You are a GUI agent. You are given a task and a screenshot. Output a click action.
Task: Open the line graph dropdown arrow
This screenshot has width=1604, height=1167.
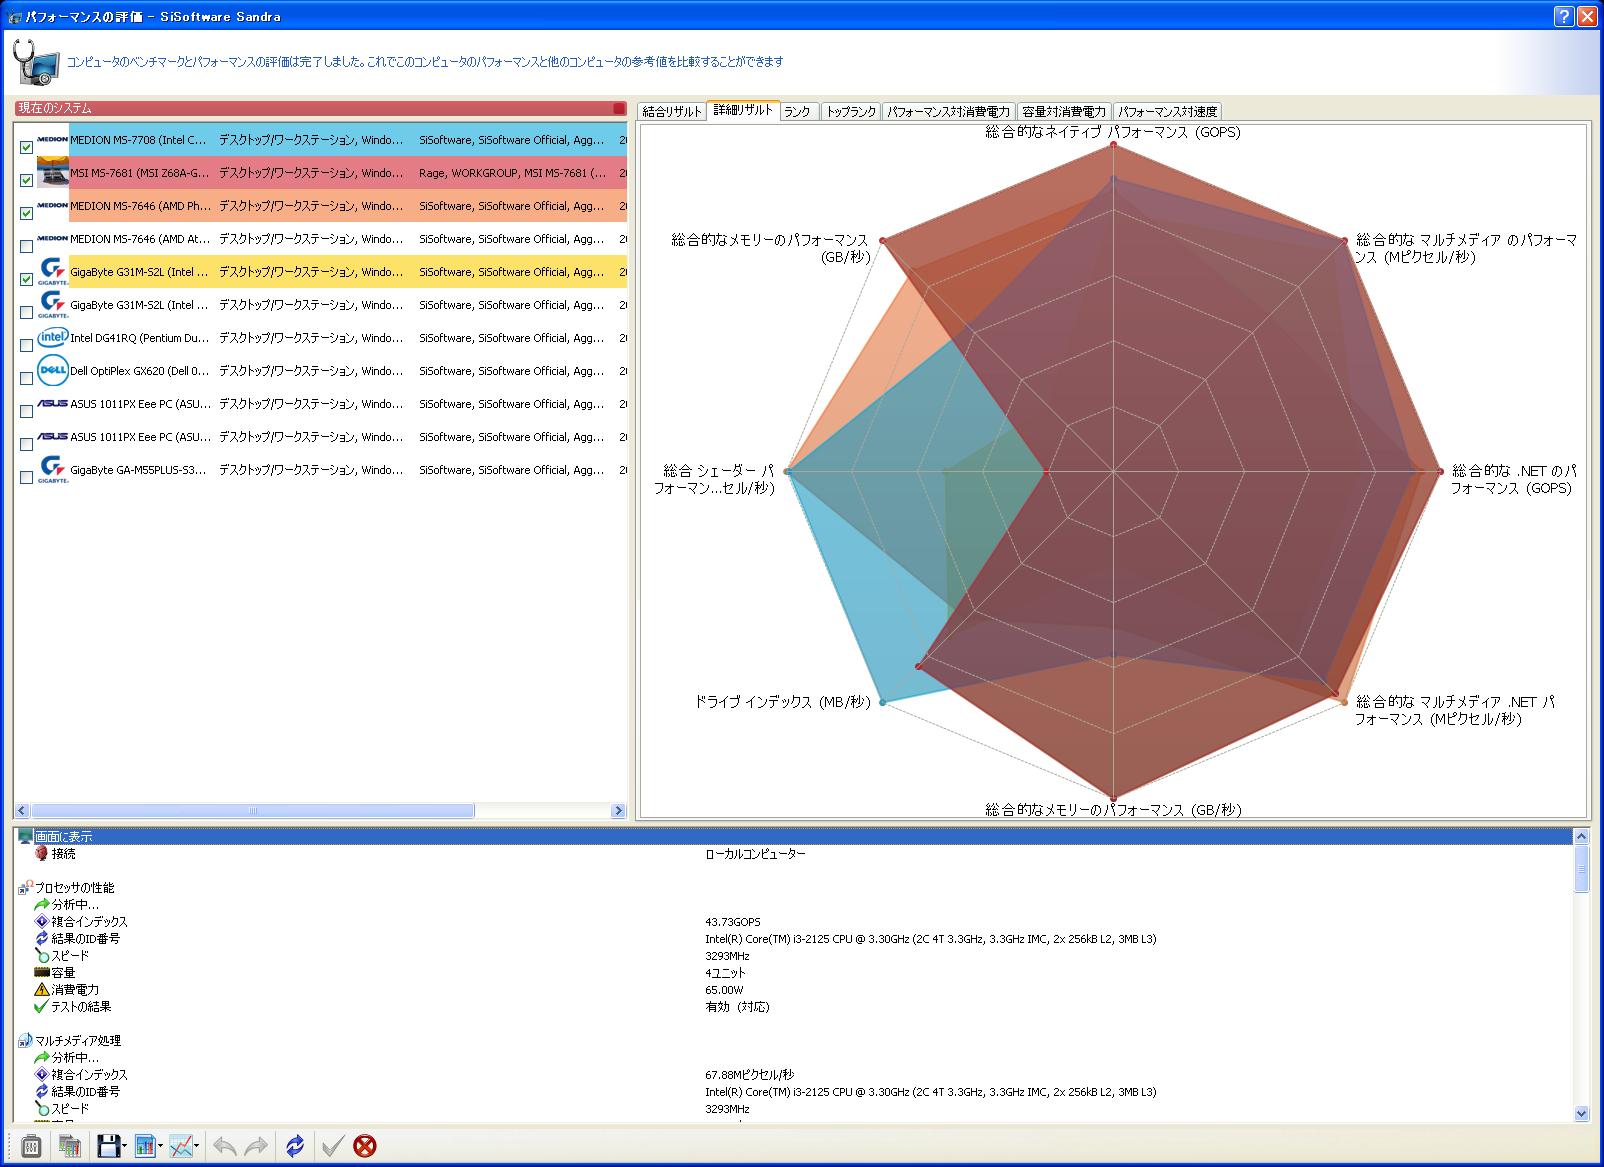[x=197, y=1147]
